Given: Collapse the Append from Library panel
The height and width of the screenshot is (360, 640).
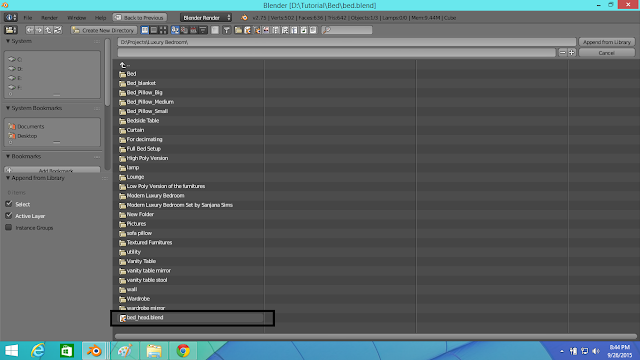Looking at the screenshot, I should 8,178.
